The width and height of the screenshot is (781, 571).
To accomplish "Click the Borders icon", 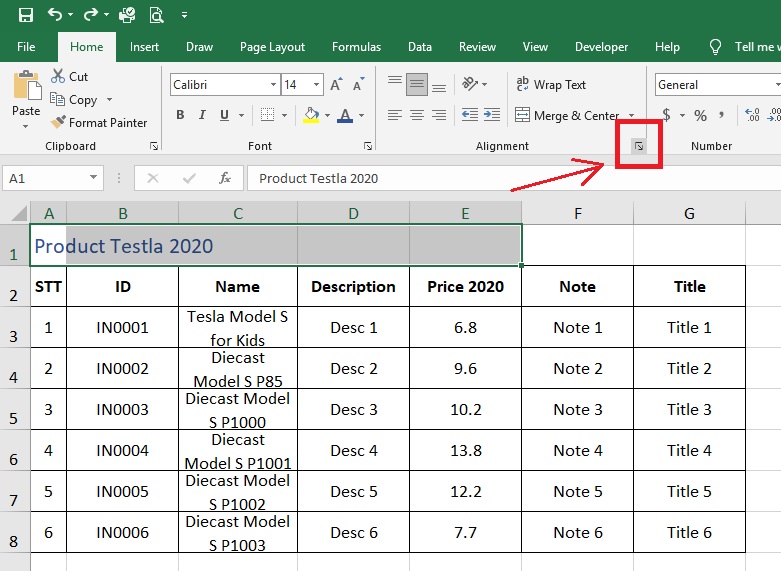I will [x=267, y=115].
